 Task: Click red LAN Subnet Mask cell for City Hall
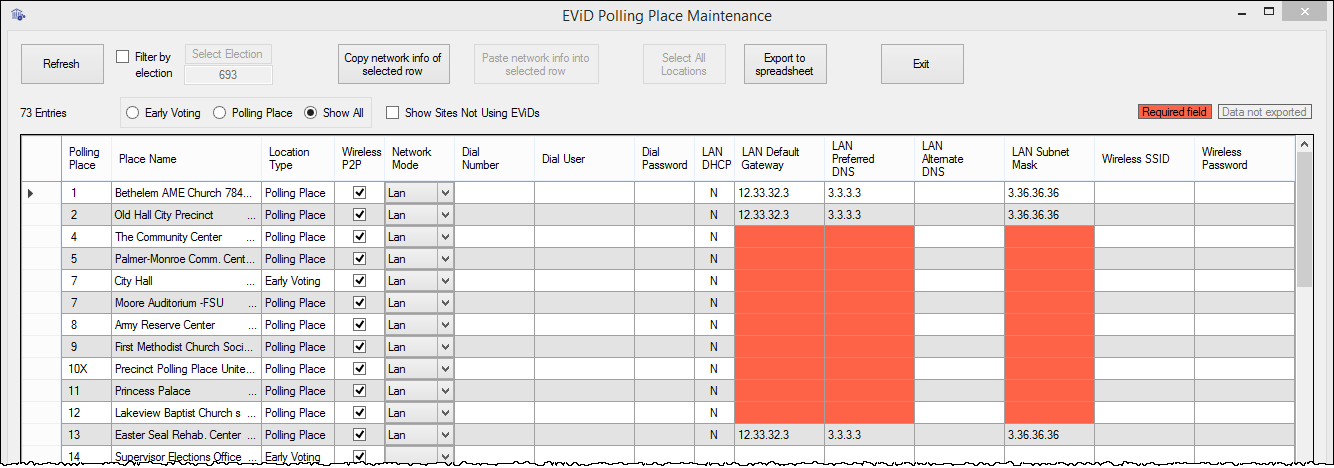[x=1049, y=281]
